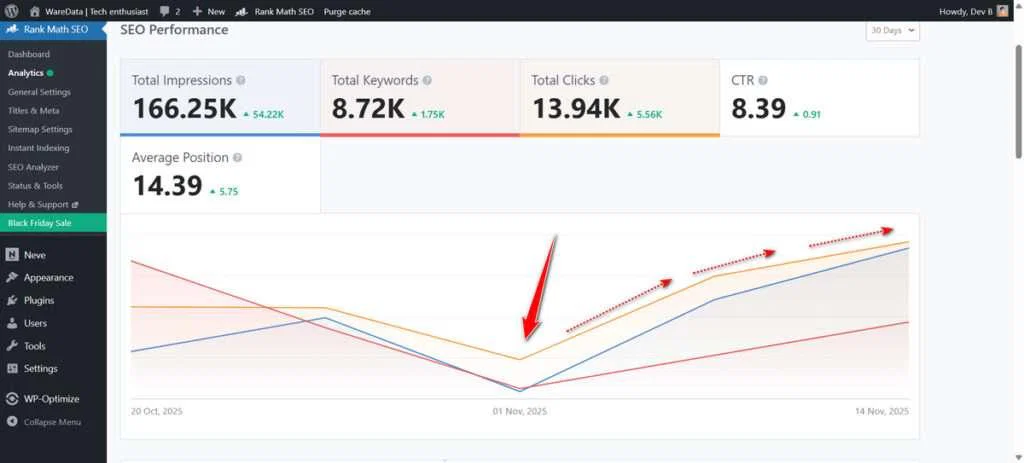Click the user avatar next to Howdy
The image size is (1024, 463).
[x=1002, y=11]
